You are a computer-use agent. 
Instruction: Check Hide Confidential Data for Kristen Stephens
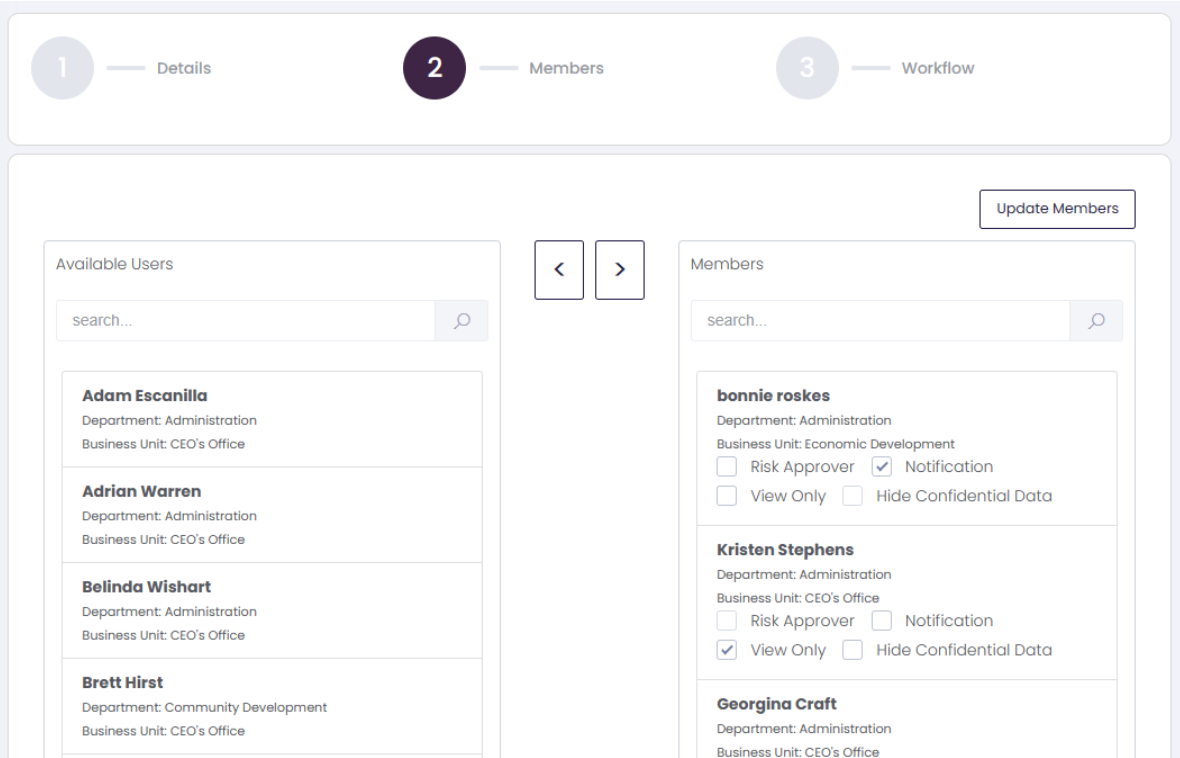coord(853,650)
